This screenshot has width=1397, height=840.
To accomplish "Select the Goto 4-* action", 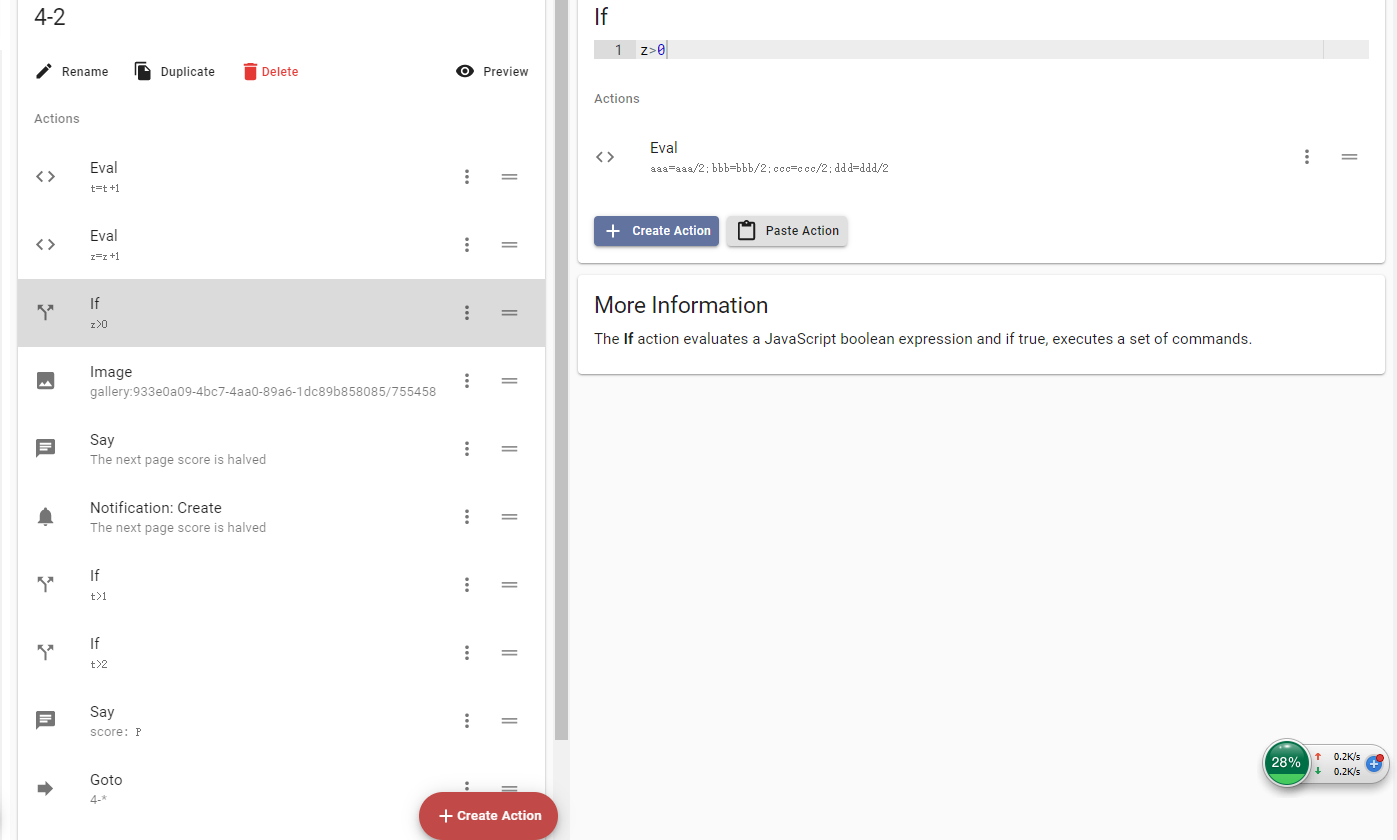I will 281,789.
